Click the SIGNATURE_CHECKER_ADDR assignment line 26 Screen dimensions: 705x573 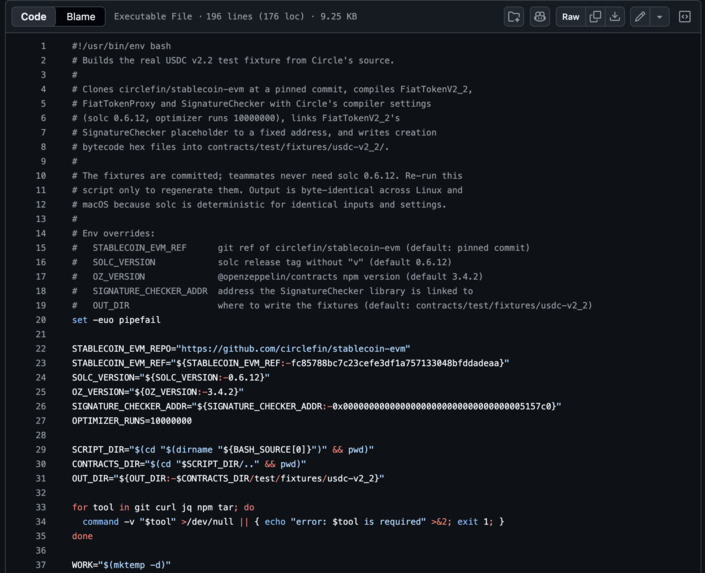(317, 406)
